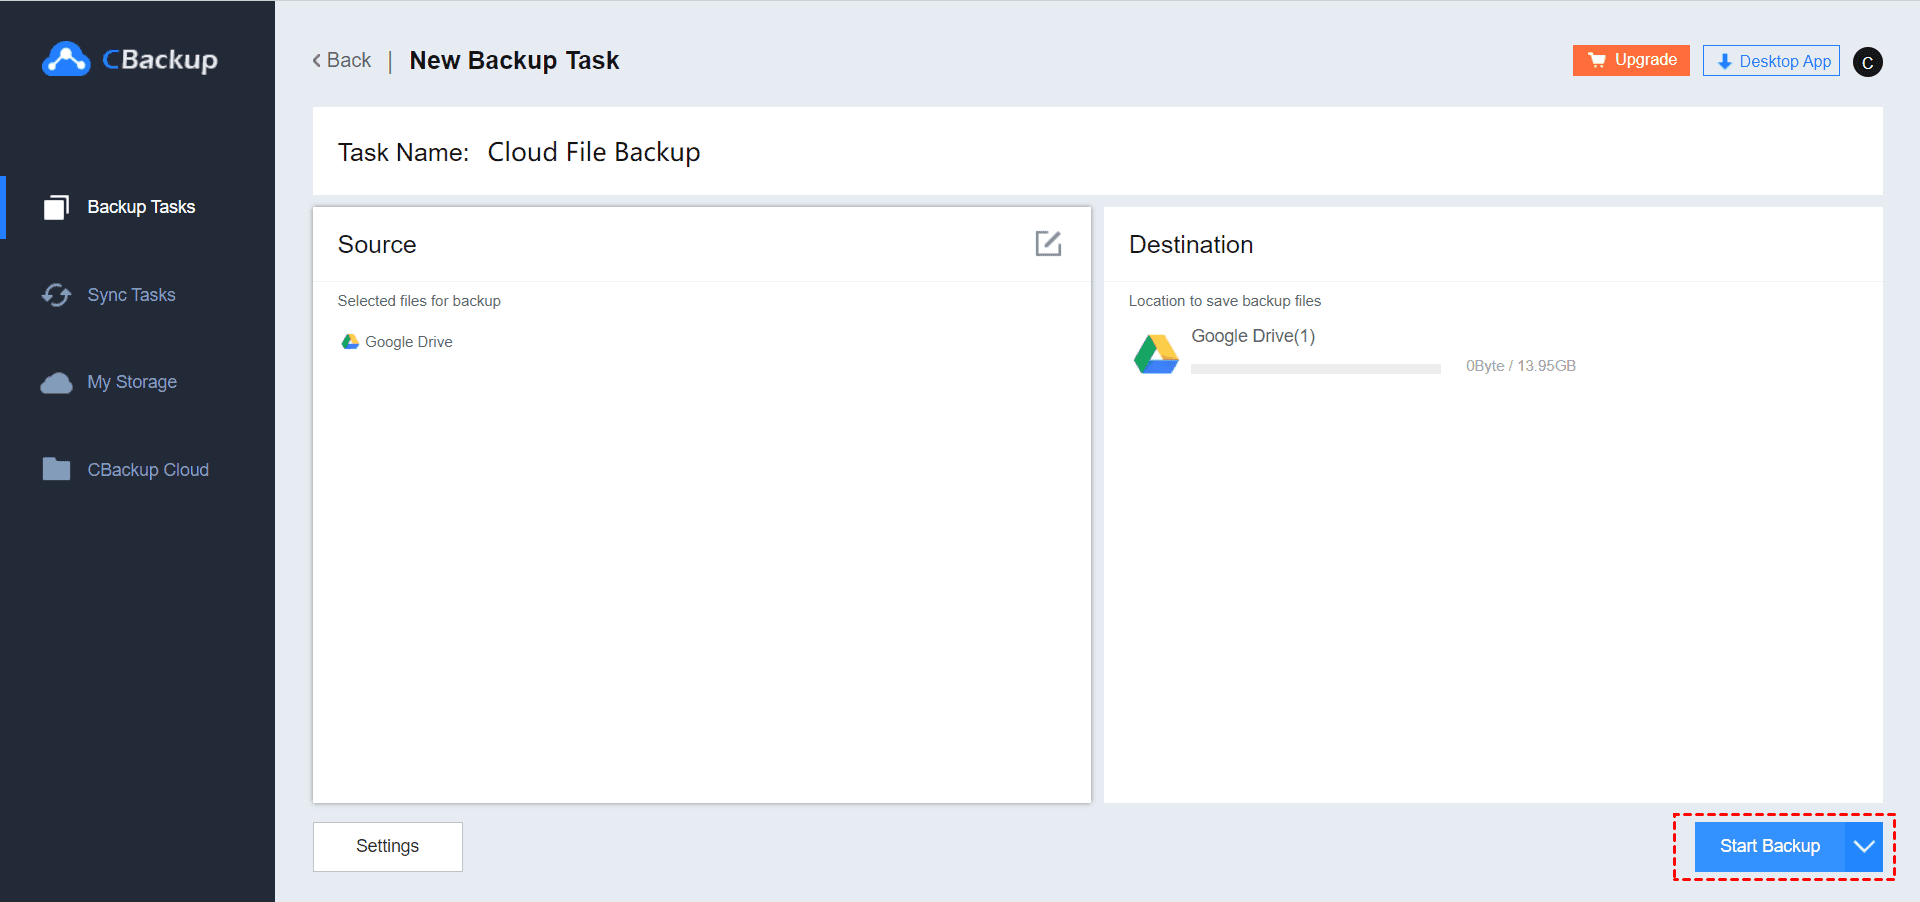
Task: Open the user account avatar menu
Action: tap(1867, 62)
